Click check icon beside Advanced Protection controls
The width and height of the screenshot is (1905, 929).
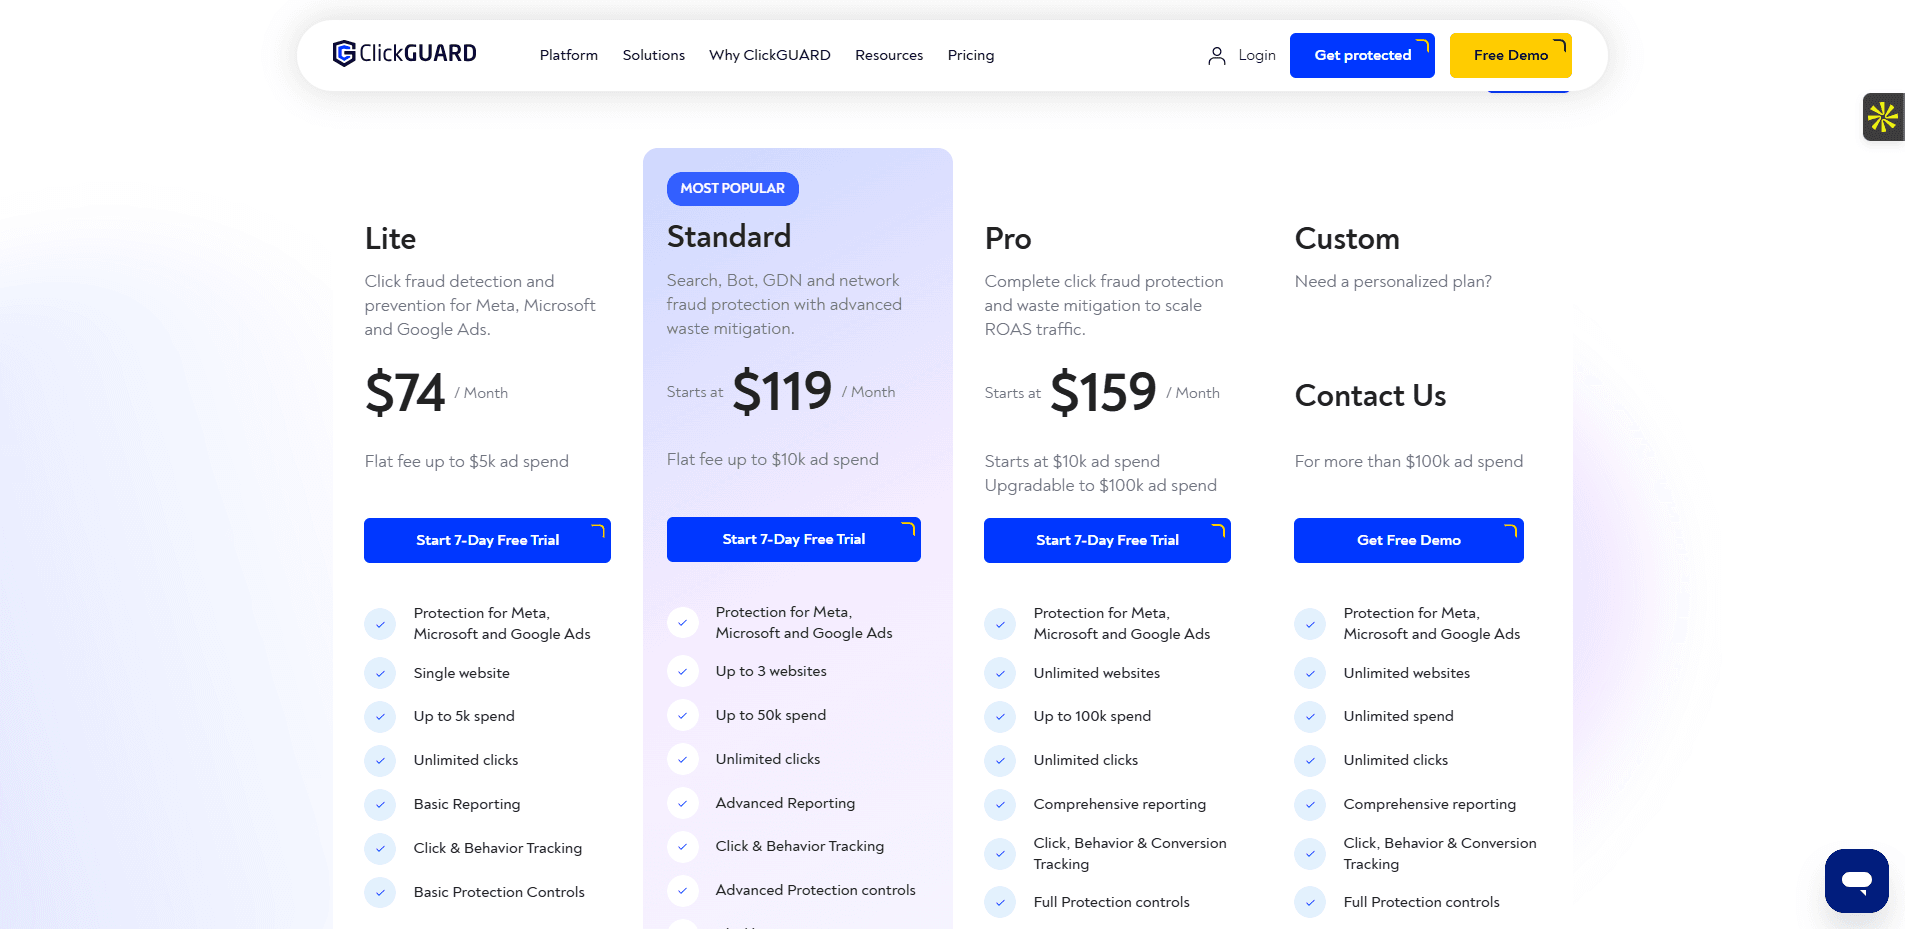682,891
